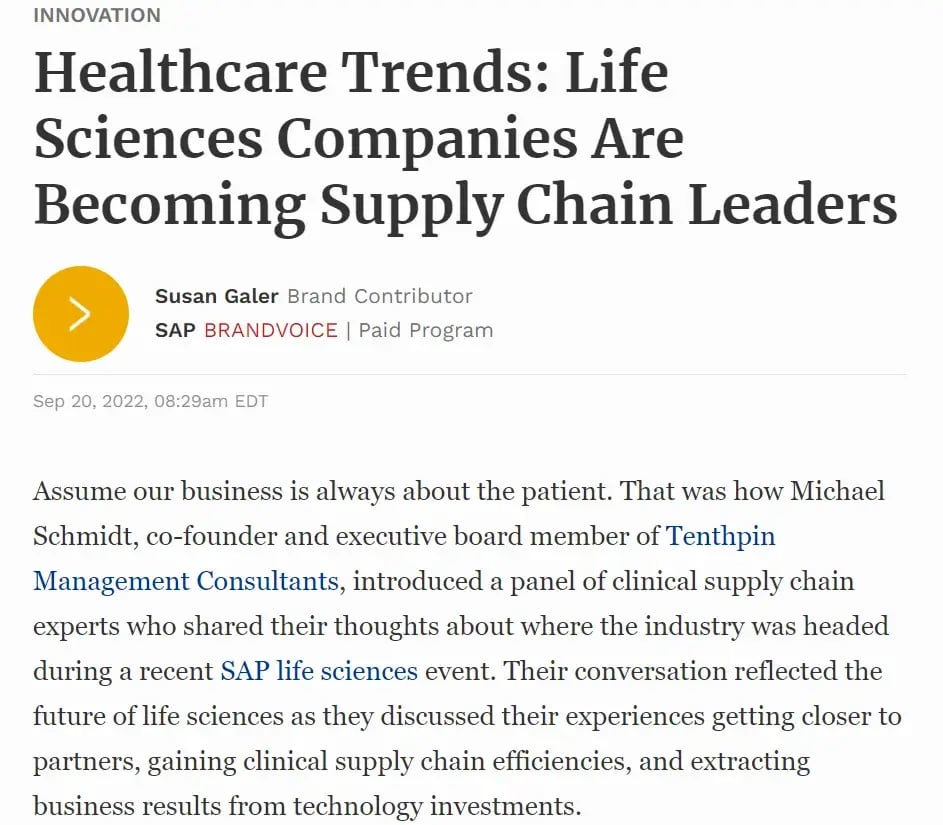Click the Sep 20, 2022 timestamp
The image size is (943, 825).
[x=150, y=402]
